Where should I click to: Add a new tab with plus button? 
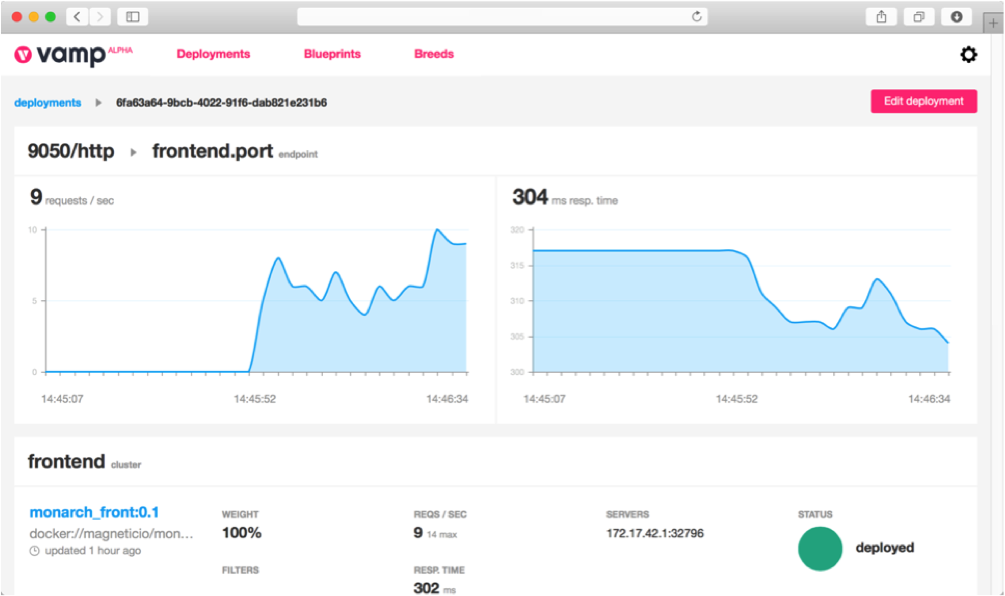(x=993, y=23)
